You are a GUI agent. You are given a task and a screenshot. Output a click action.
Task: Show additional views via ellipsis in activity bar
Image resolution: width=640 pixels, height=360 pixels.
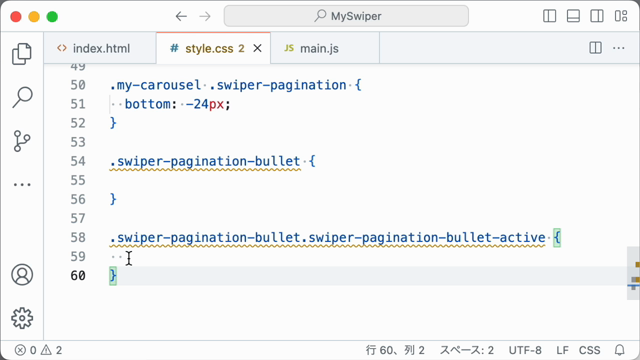click(22, 184)
